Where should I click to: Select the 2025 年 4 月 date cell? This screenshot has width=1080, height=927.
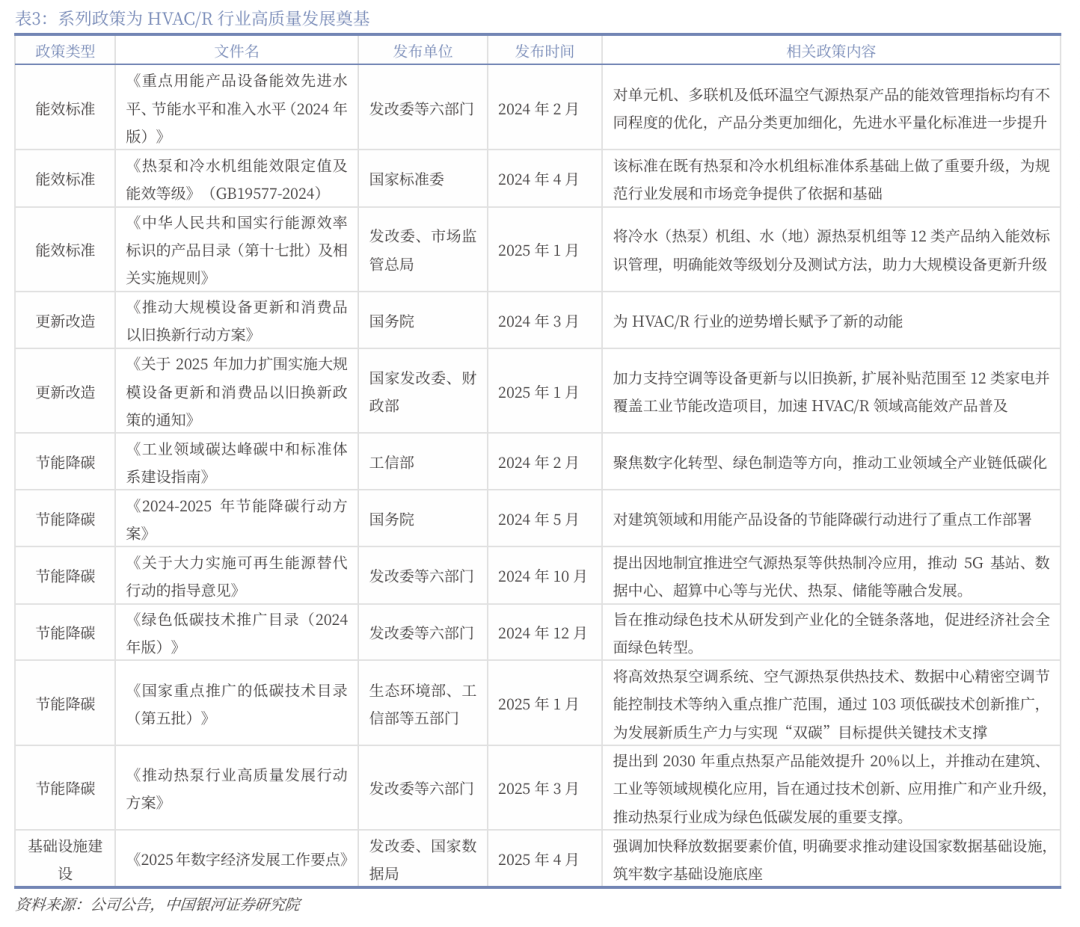(x=539, y=859)
